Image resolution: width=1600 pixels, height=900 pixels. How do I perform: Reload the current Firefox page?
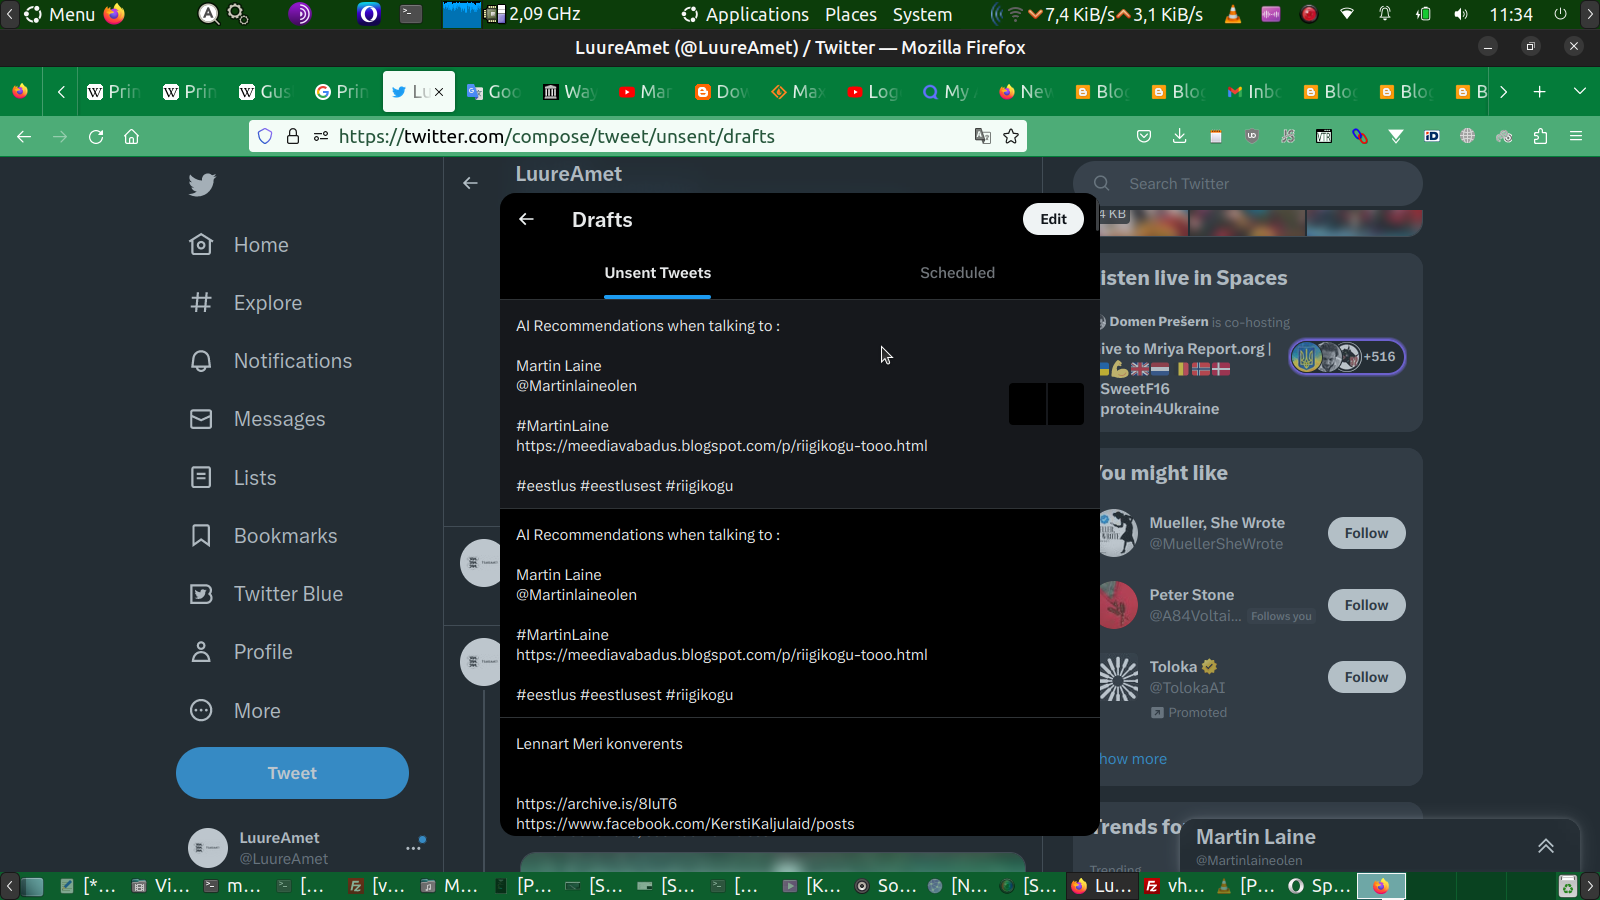(96, 136)
